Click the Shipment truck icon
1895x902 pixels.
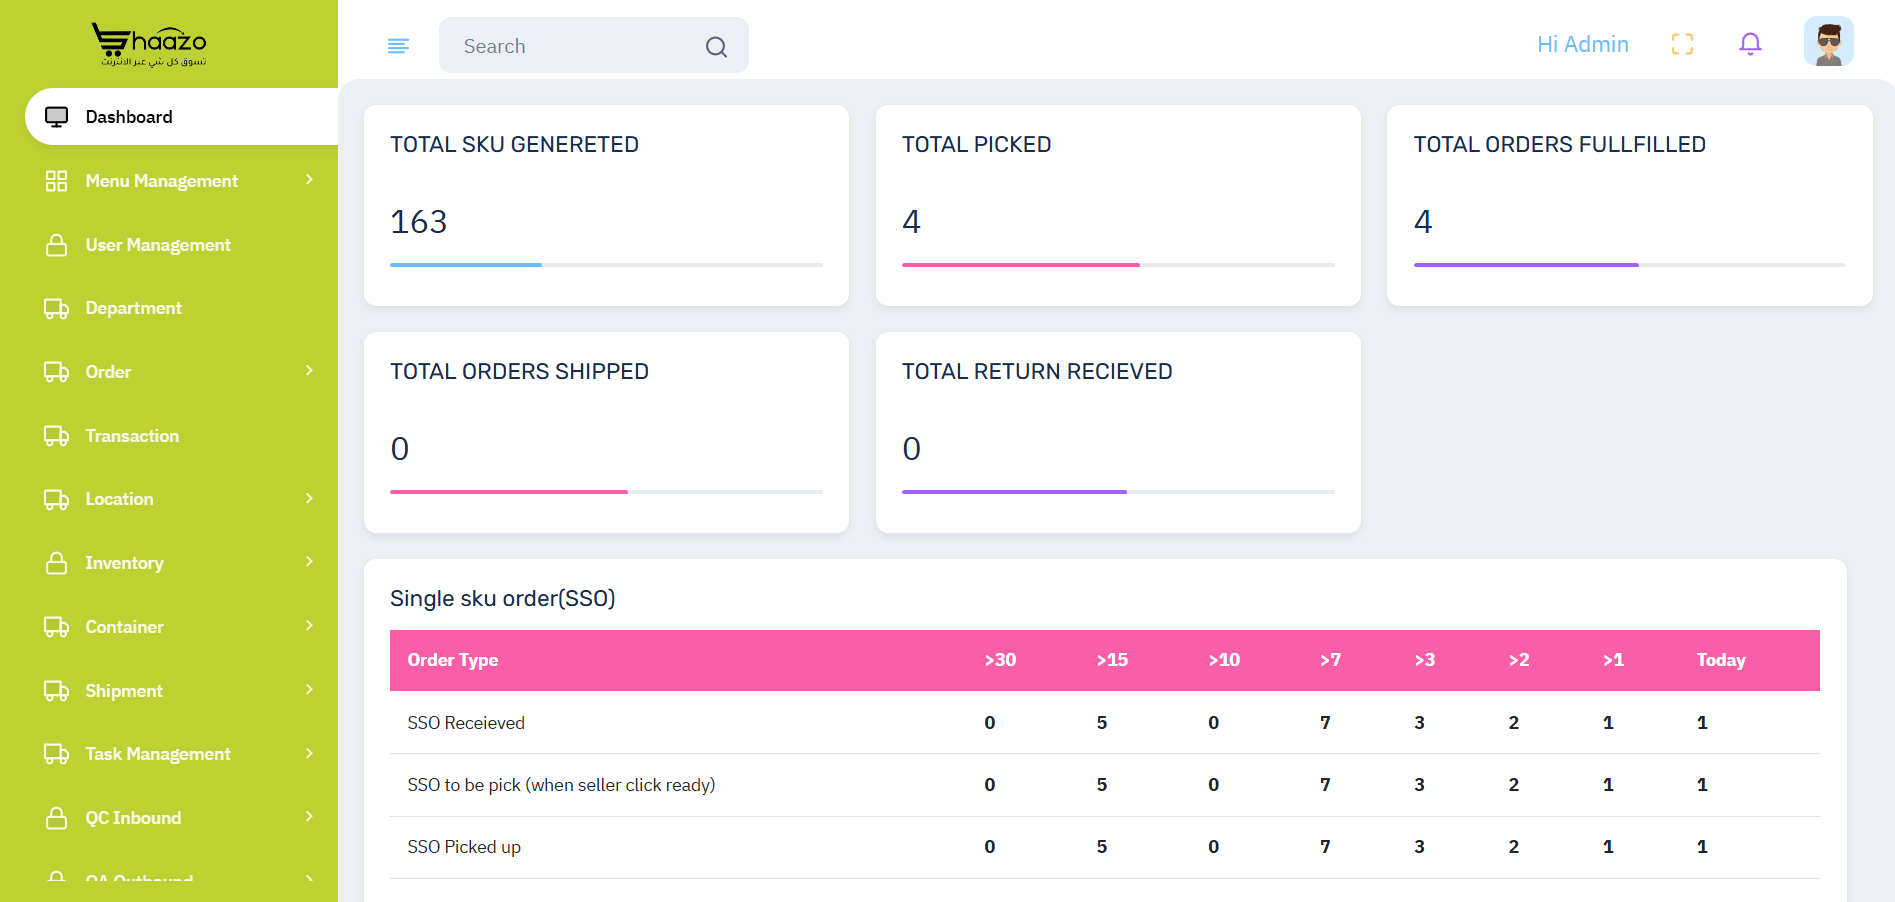pos(57,691)
